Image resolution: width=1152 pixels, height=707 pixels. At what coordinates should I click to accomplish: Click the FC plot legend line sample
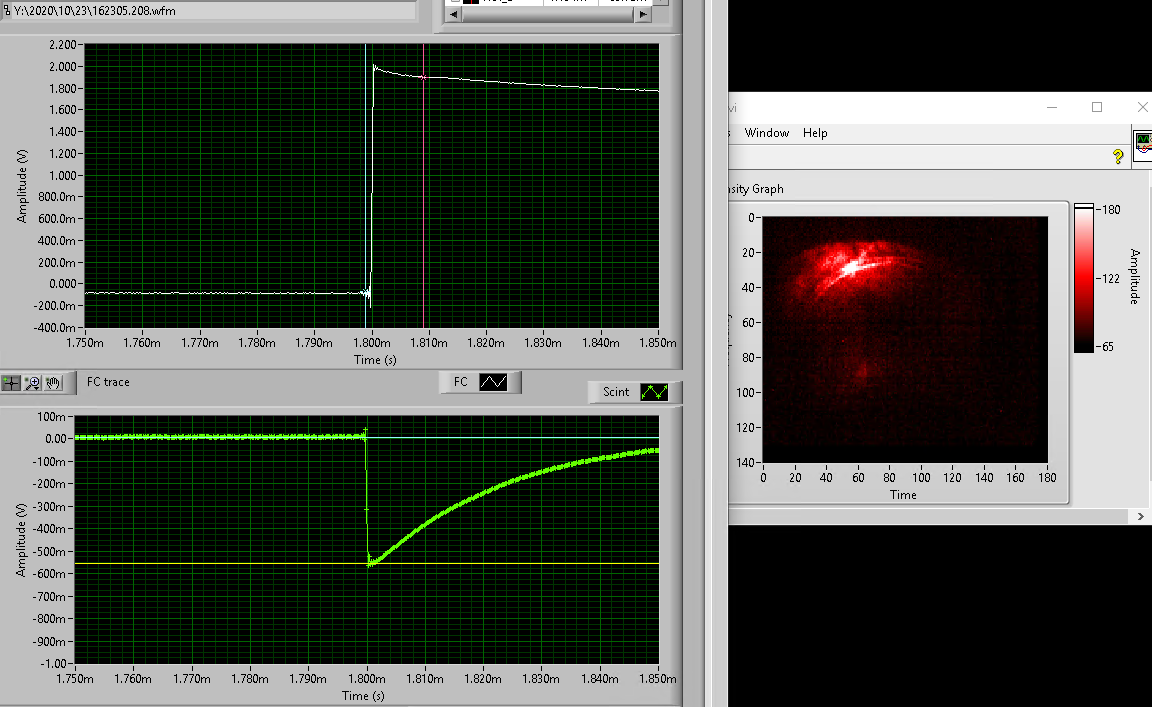pyautogui.click(x=493, y=382)
